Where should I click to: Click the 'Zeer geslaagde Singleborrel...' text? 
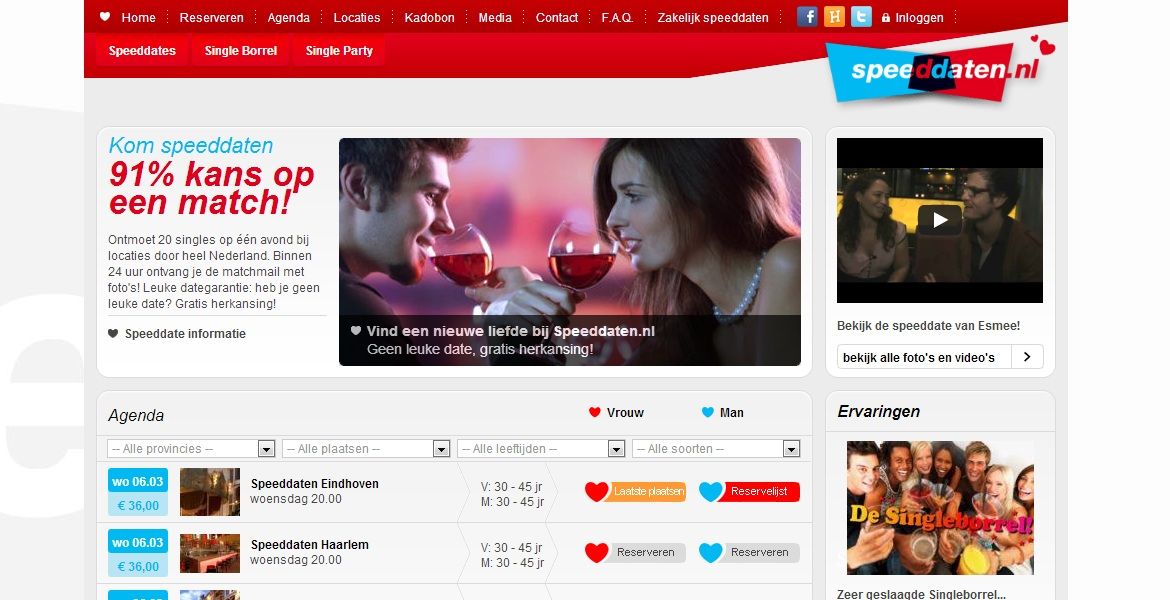point(922,594)
